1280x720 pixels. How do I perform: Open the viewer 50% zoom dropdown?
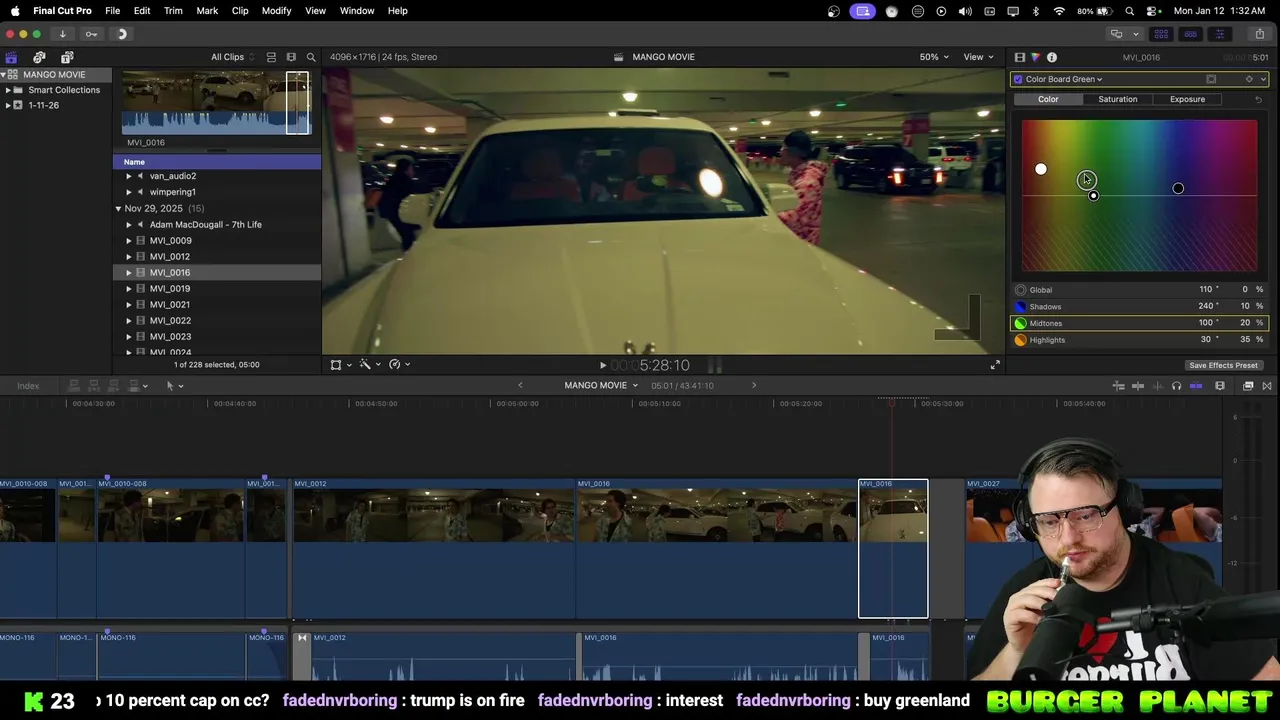pos(934,57)
